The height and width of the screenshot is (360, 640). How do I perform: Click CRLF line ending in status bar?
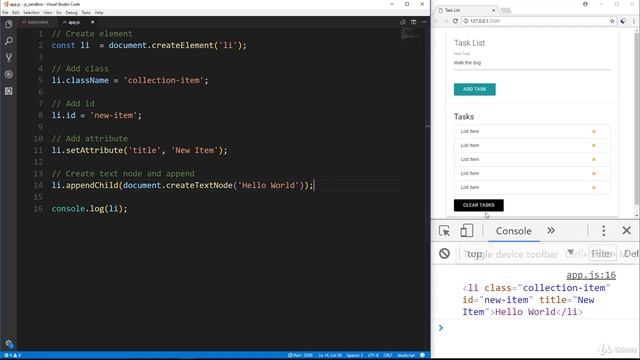(x=388, y=356)
